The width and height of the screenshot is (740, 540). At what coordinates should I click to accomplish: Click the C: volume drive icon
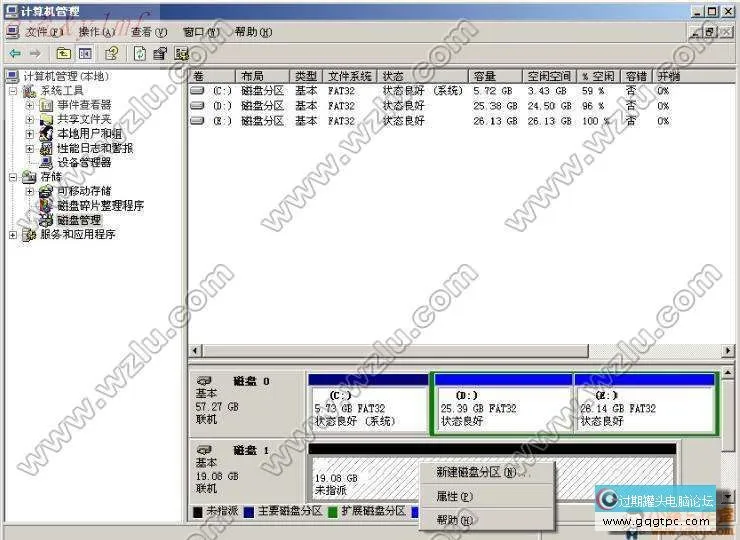(x=197, y=90)
